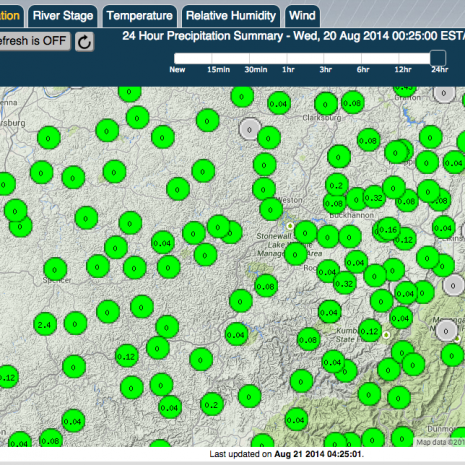Image resolution: width=465 pixels, height=465 pixels.
Task: Click the 'Last updated on' timestamp text
Action: [287, 454]
